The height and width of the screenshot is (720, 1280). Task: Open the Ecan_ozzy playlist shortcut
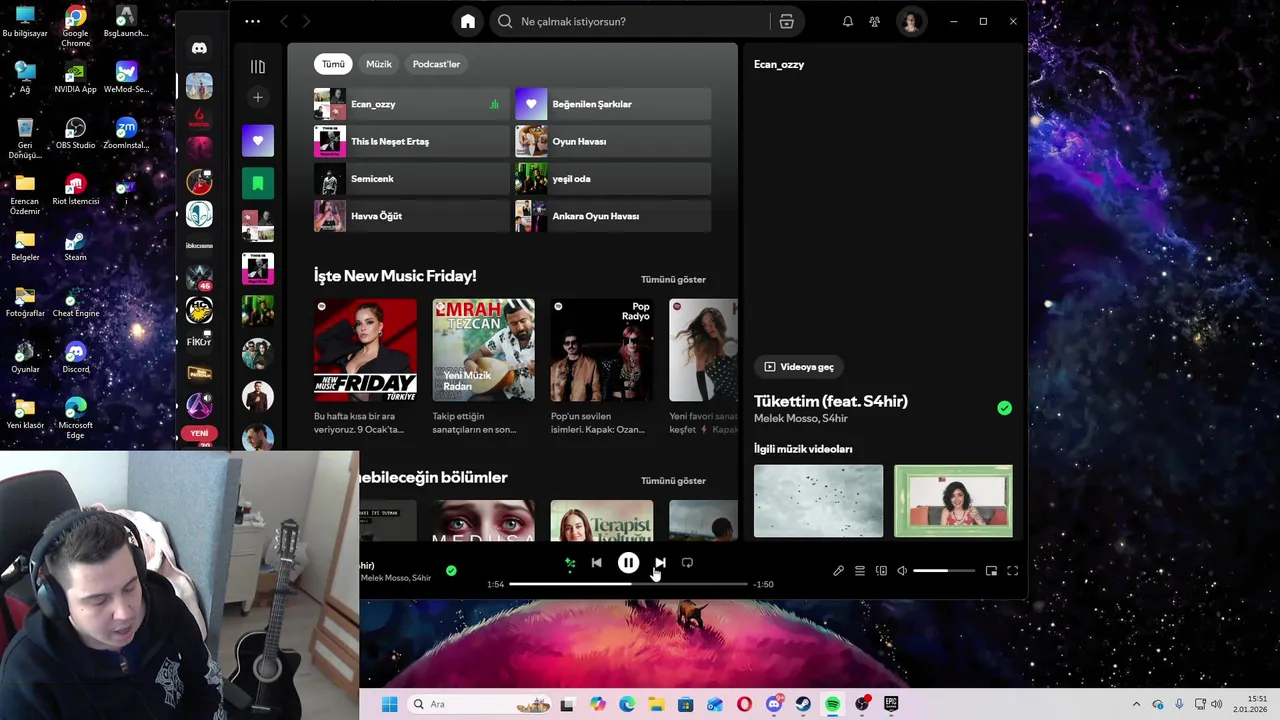(411, 104)
